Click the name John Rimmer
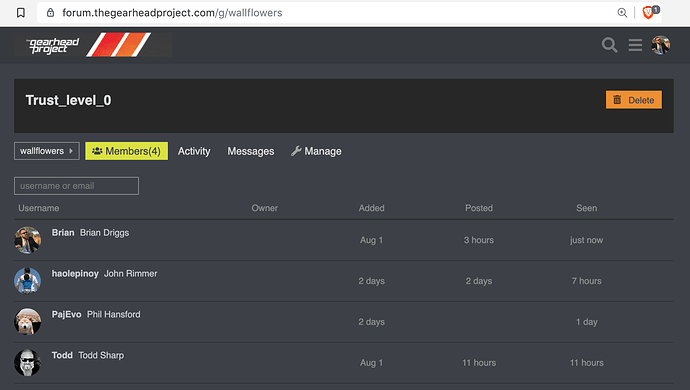 click(x=130, y=273)
